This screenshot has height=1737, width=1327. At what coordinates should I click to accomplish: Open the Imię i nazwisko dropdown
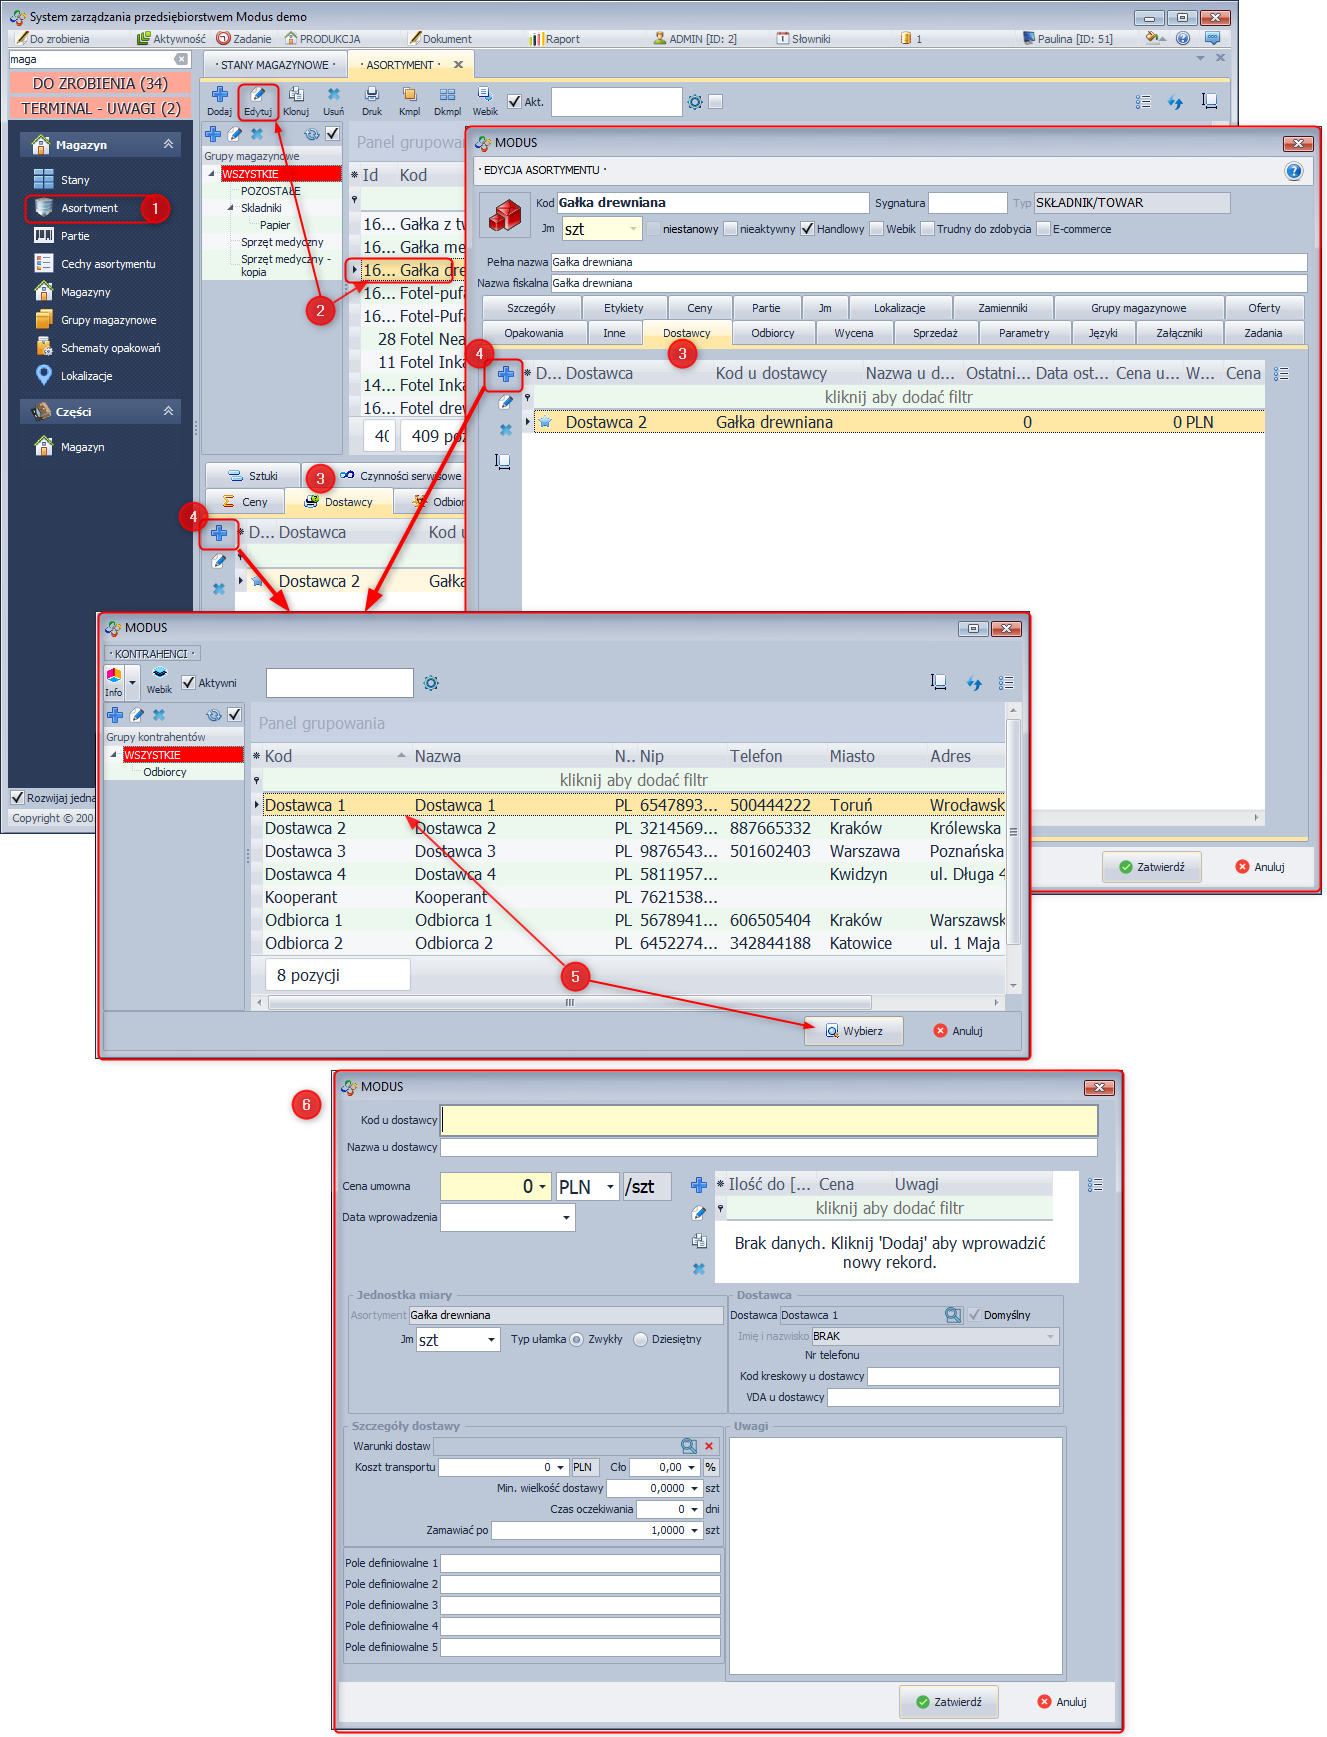click(x=1050, y=1336)
